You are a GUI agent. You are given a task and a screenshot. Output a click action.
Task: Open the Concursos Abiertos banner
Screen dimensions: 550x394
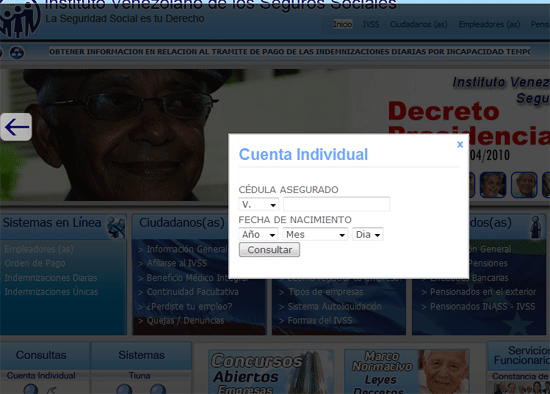tap(271, 372)
